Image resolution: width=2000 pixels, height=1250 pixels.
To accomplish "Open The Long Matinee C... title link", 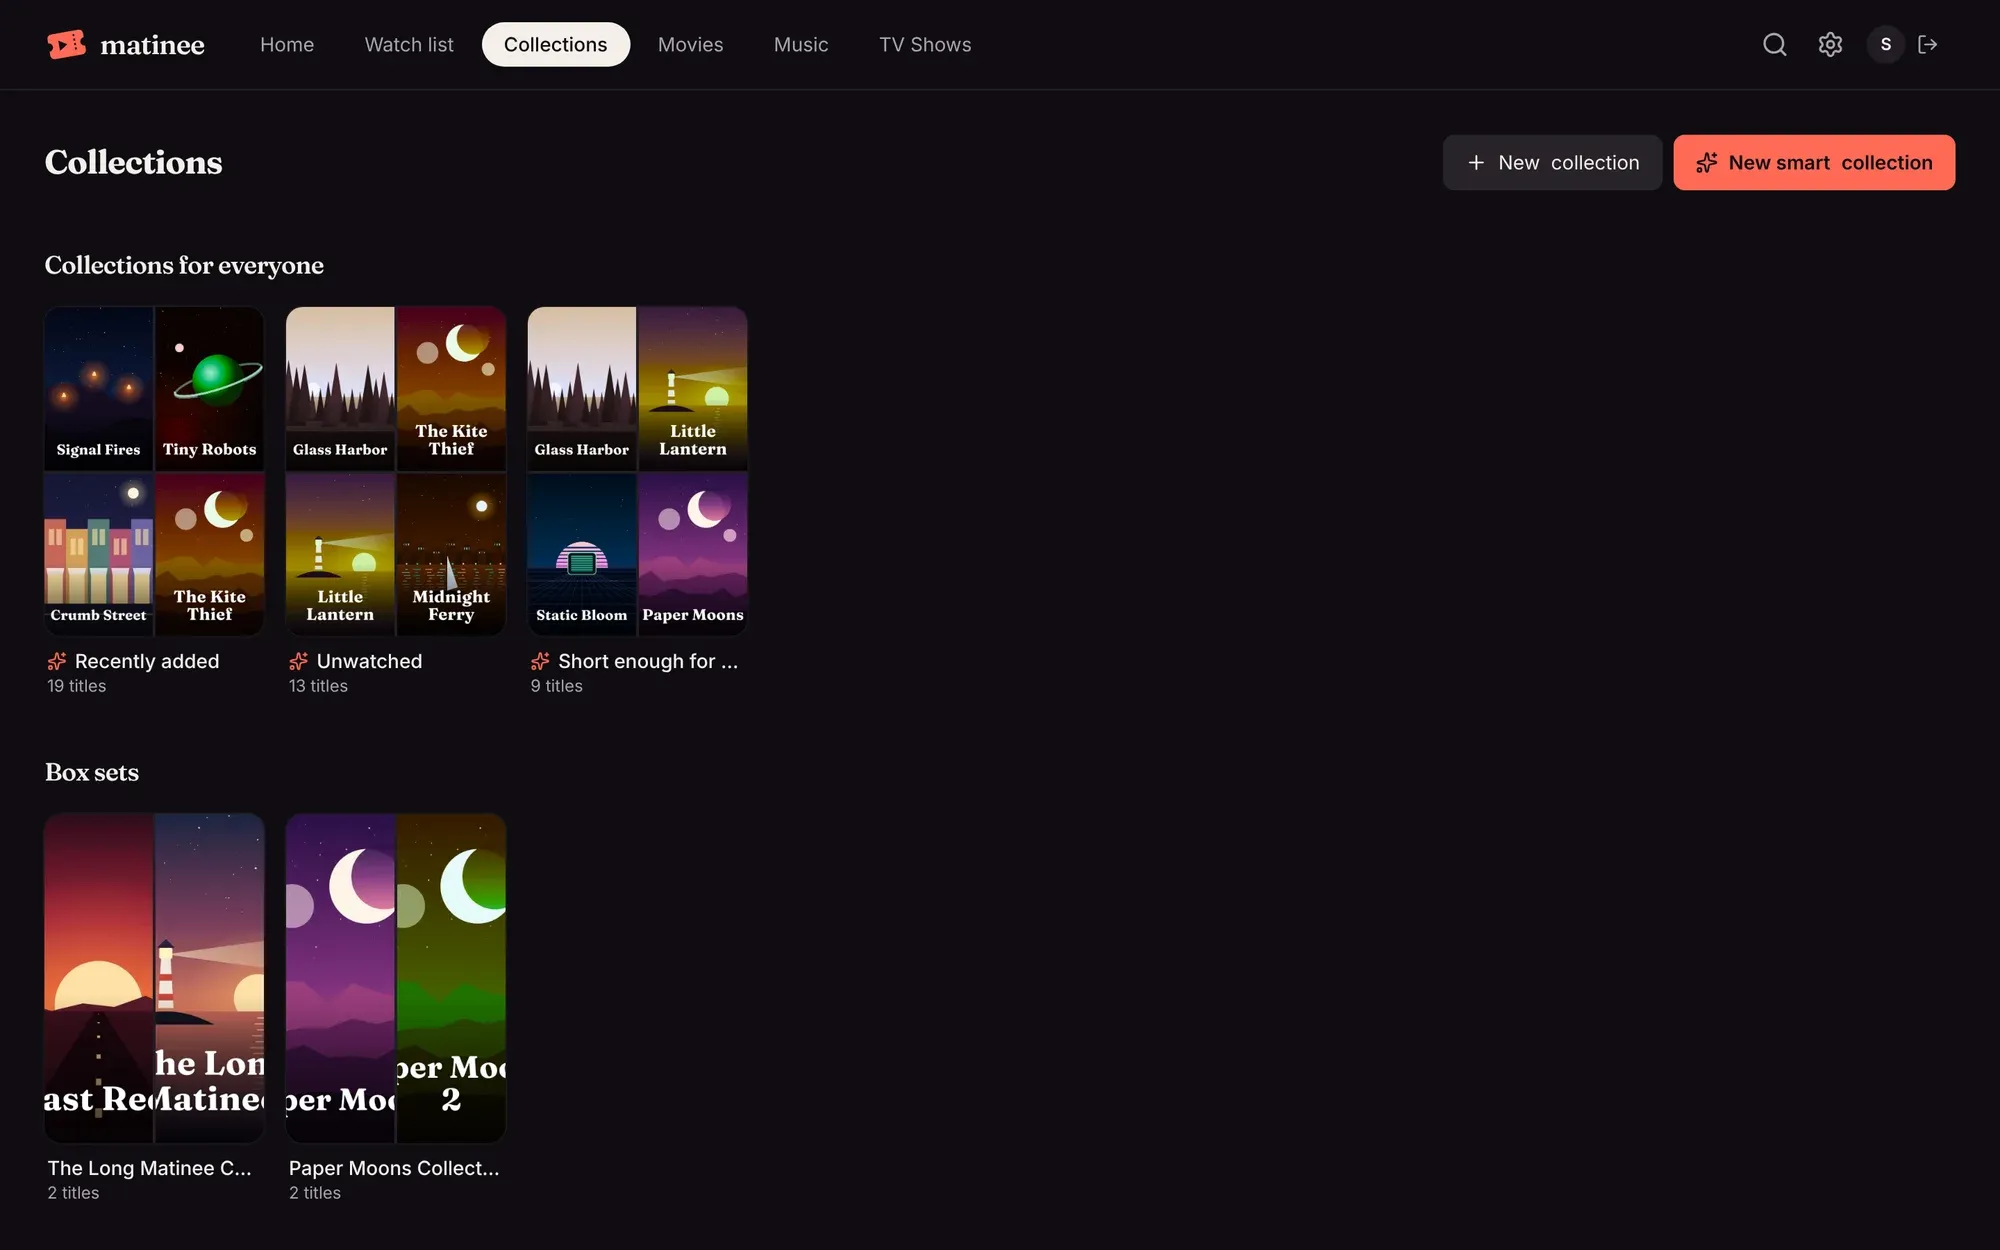I will [150, 1168].
